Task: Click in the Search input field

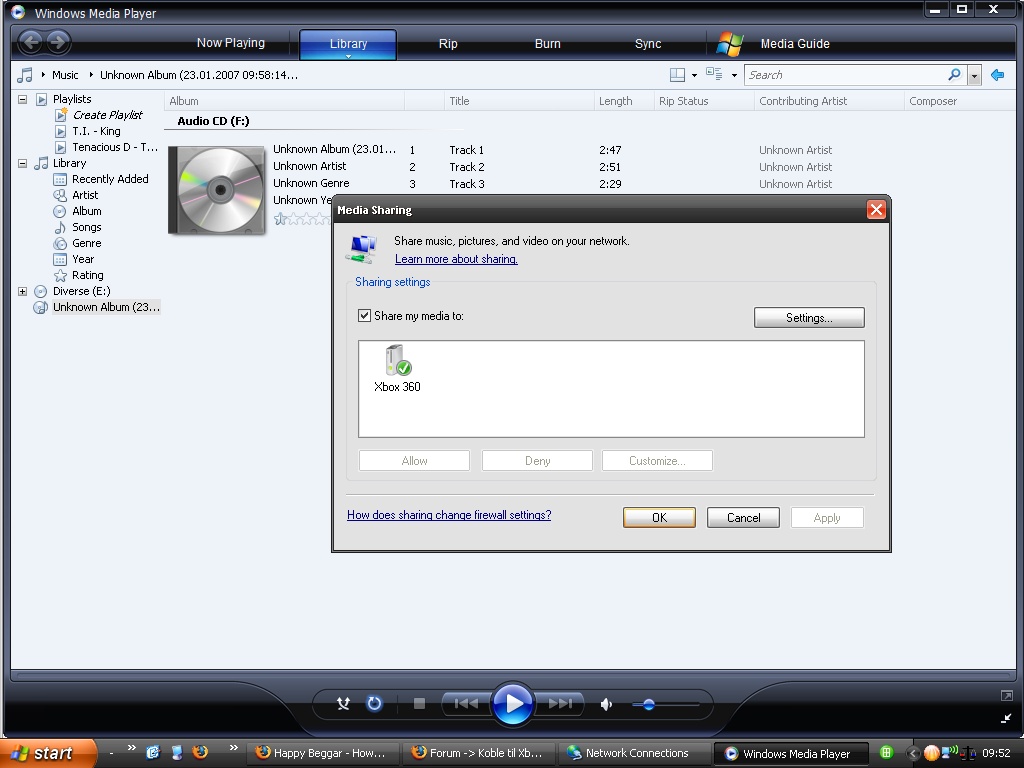Action: click(846, 75)
